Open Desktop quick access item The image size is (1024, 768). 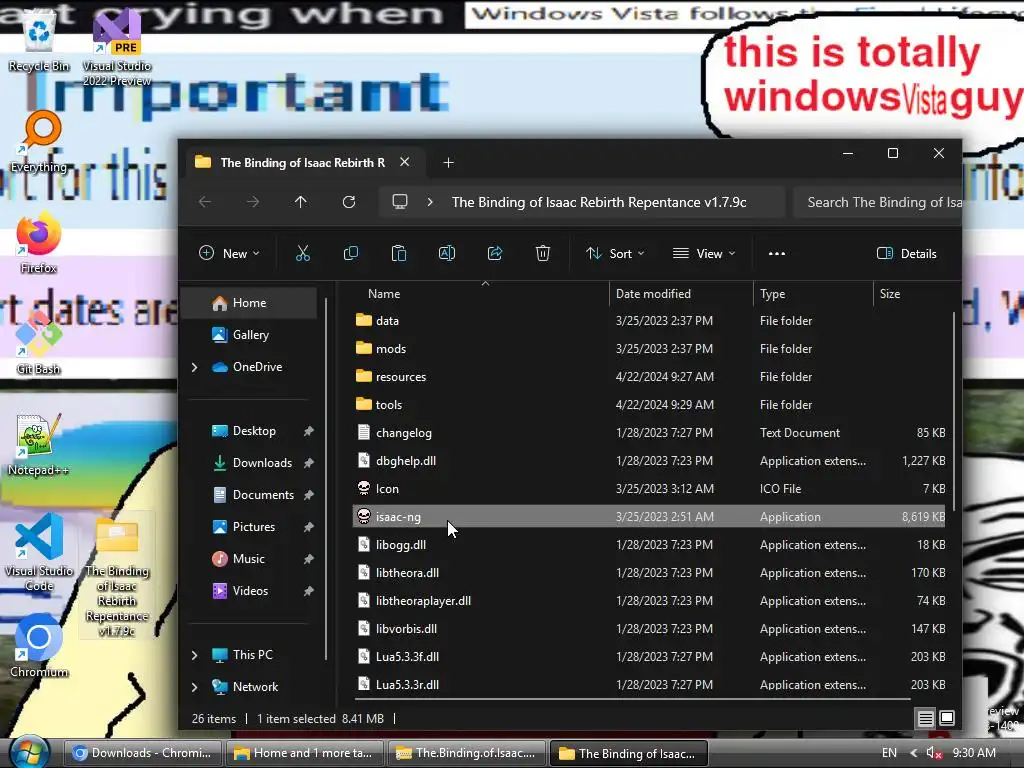coord(251,431)
